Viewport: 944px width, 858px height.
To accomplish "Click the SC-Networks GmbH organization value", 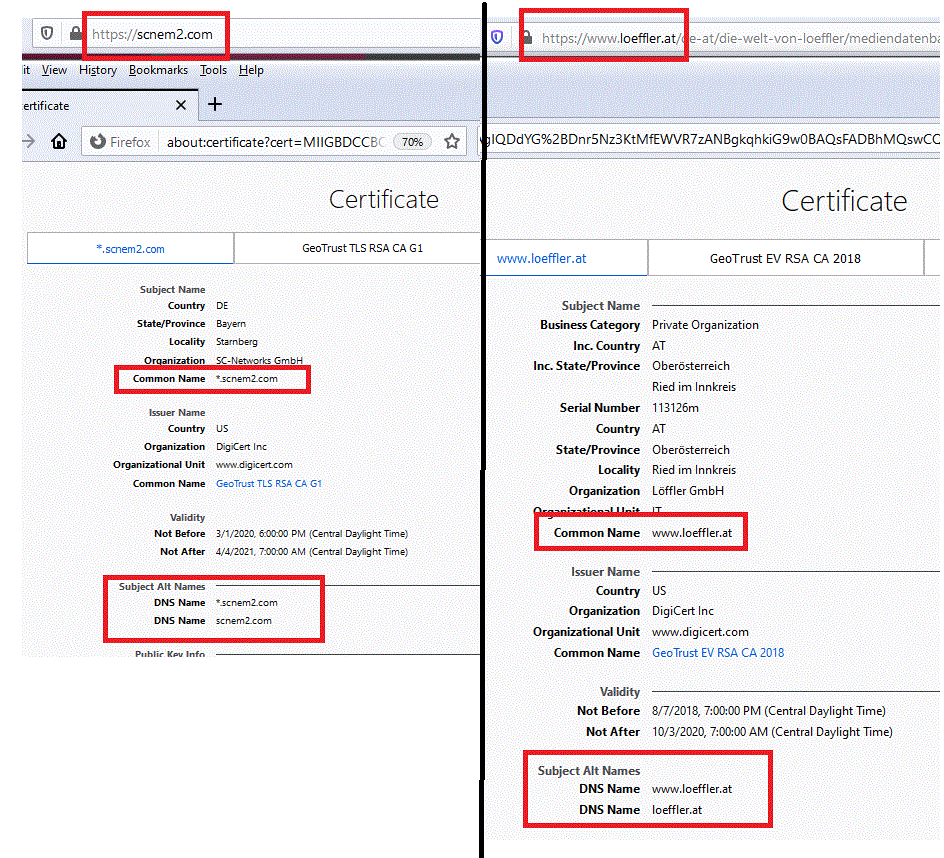I will [259, 360].
